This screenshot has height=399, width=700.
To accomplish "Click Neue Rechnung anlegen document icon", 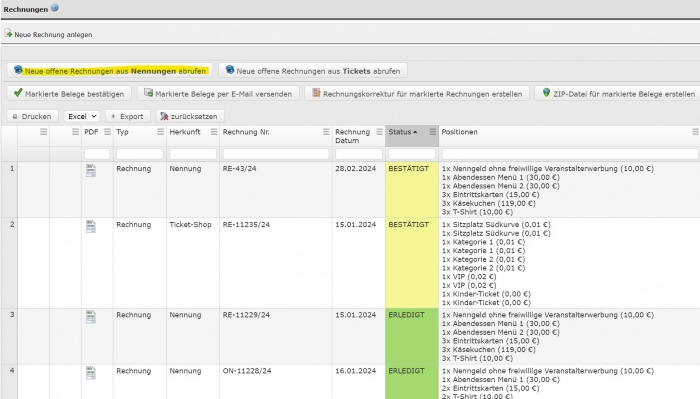I will [x=8, y=33].
